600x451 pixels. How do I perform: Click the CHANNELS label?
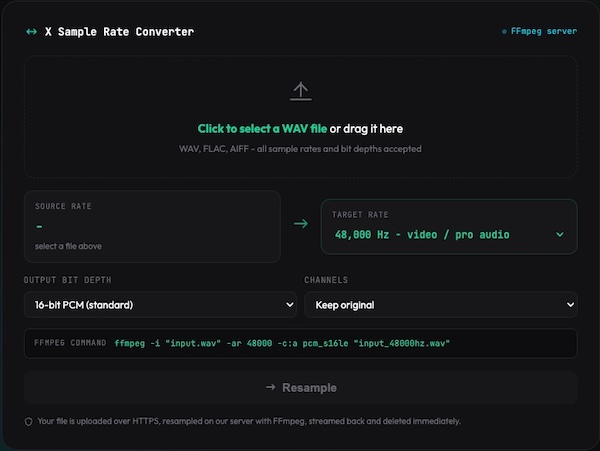pos(326,280)
